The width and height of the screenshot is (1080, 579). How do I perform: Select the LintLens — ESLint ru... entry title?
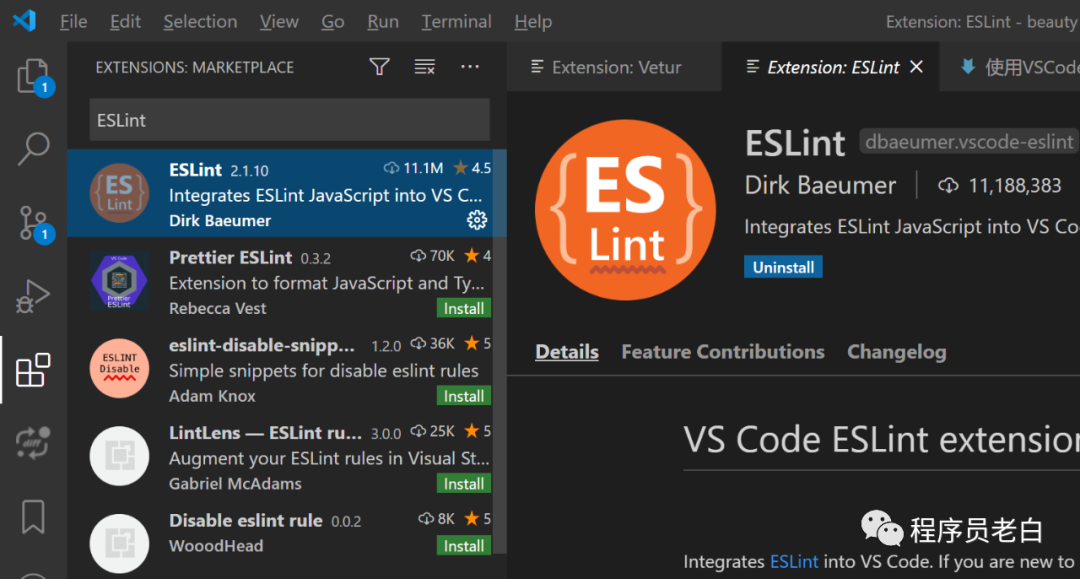click(x=265, y=432)
